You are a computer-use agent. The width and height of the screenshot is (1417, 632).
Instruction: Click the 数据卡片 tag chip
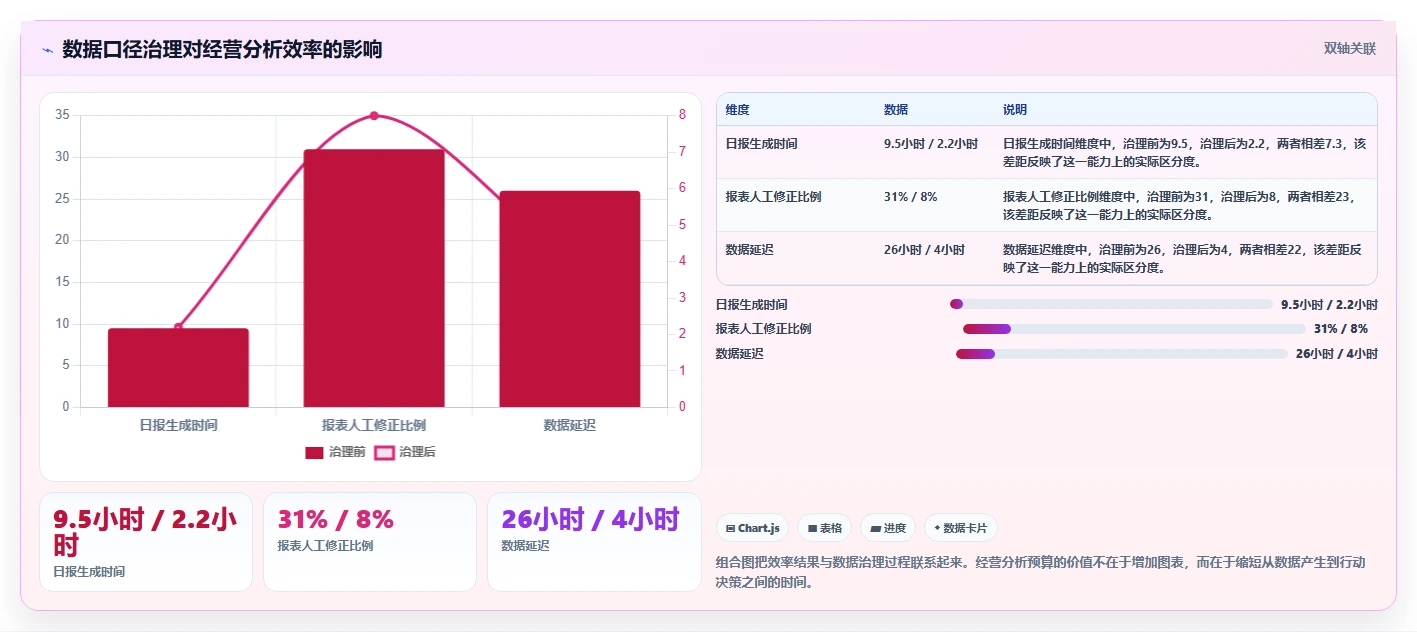[x=960, y=528]
